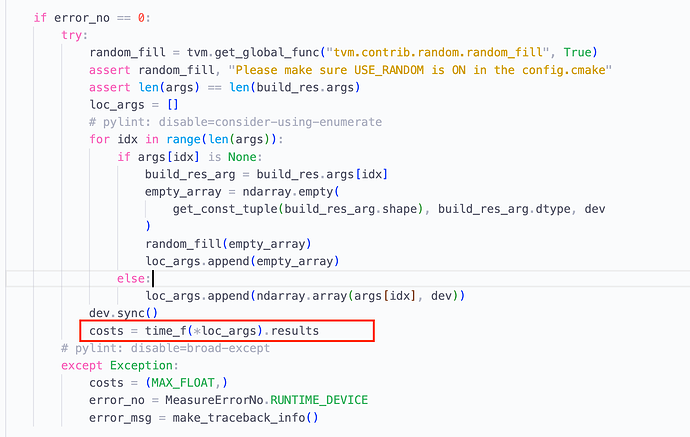The image size is (690, 437).
Task: Click the try: keyword
Action: tap(74, 35)
